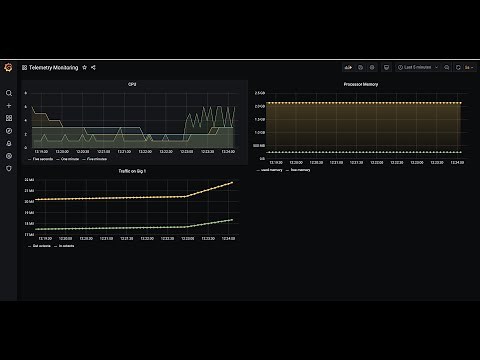Cycle view mode with the monitor icon

click(386, 67)
